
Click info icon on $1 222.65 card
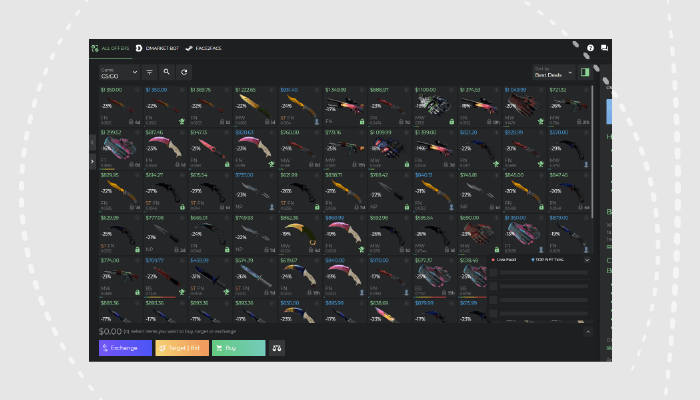click(271, 90)
